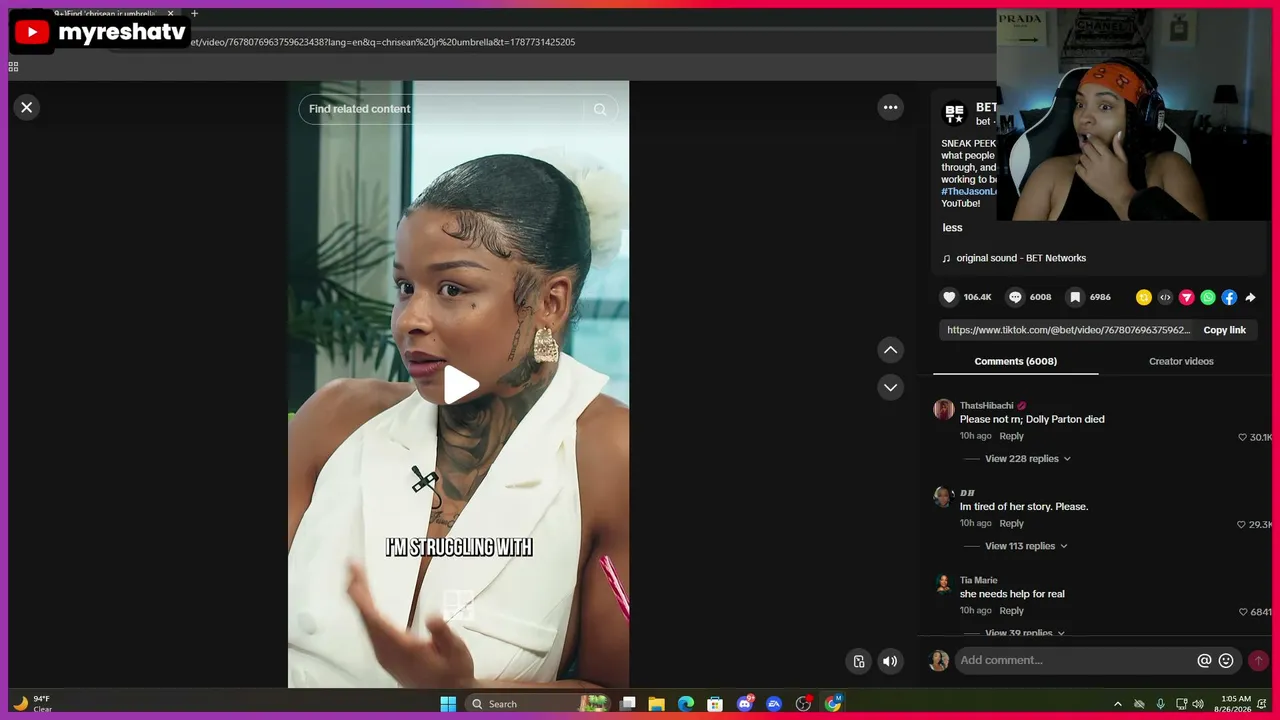Screen dimensions: 1280x720
Task: Open the emoji picker smiley icon
Action: tap(1226, 661)
